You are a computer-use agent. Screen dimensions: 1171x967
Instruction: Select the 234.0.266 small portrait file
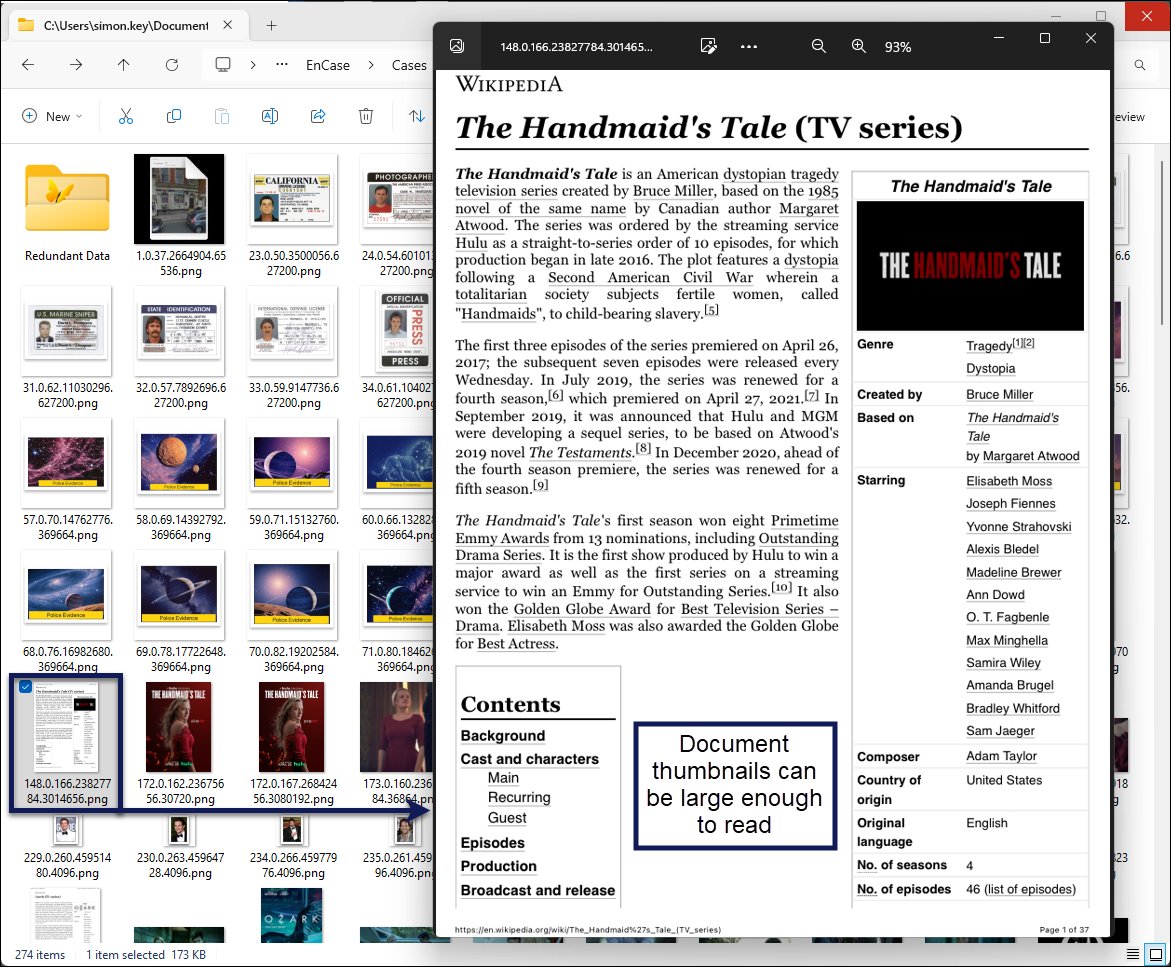pyautogui.click(x=292, y=829)
